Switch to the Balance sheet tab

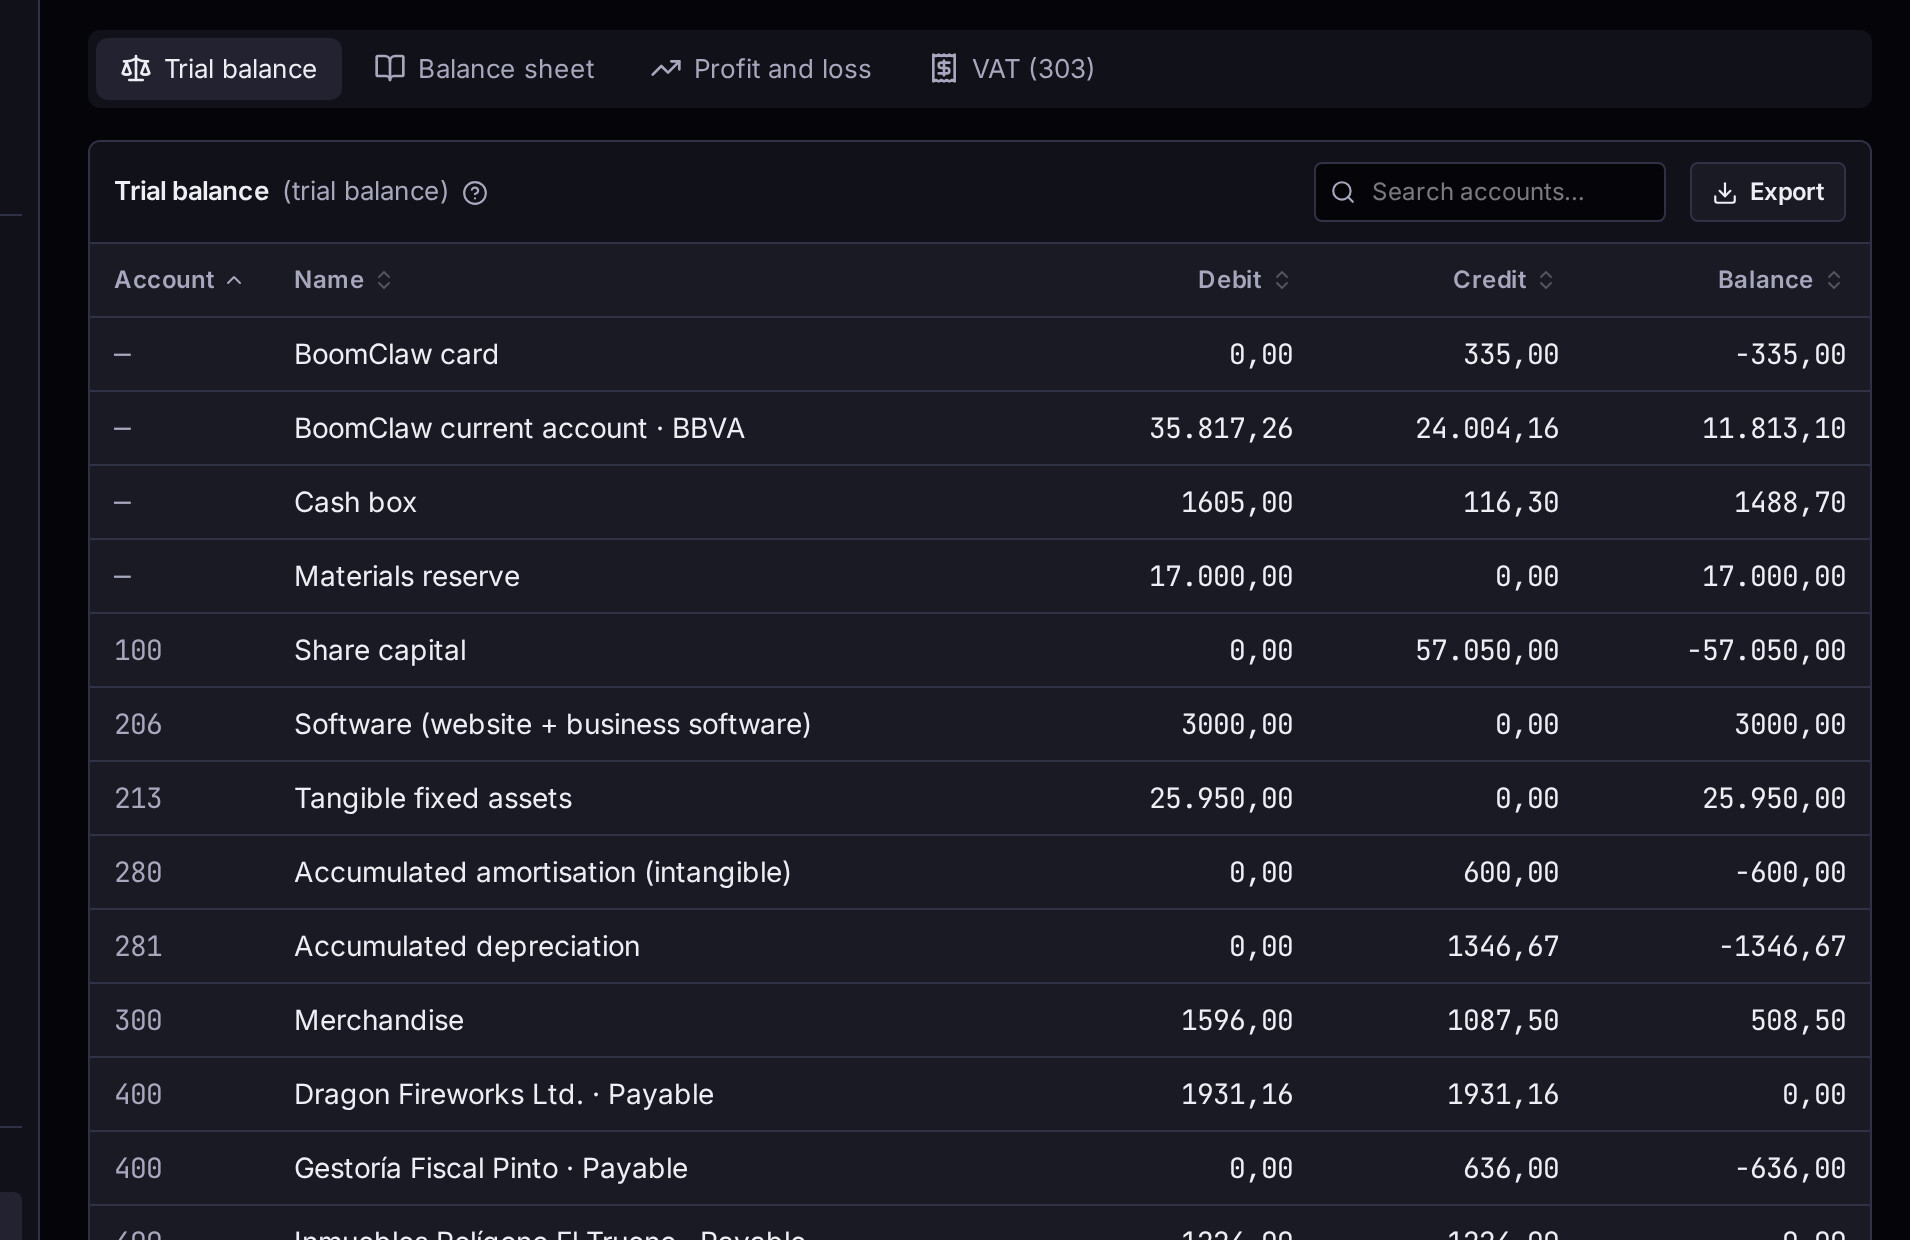click(485, 69)
